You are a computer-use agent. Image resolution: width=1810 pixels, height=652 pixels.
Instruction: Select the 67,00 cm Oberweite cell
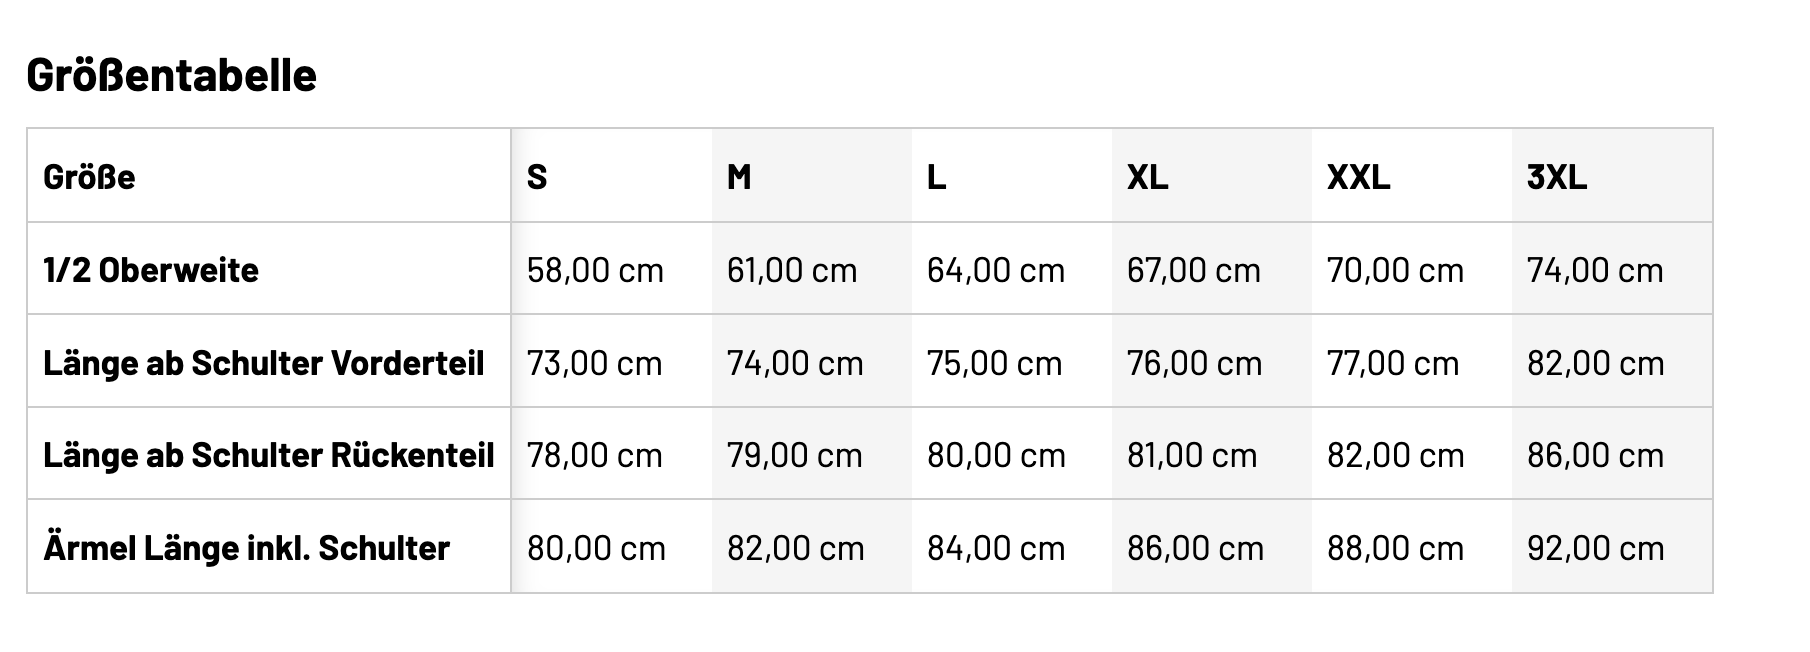click(1194, 270)
